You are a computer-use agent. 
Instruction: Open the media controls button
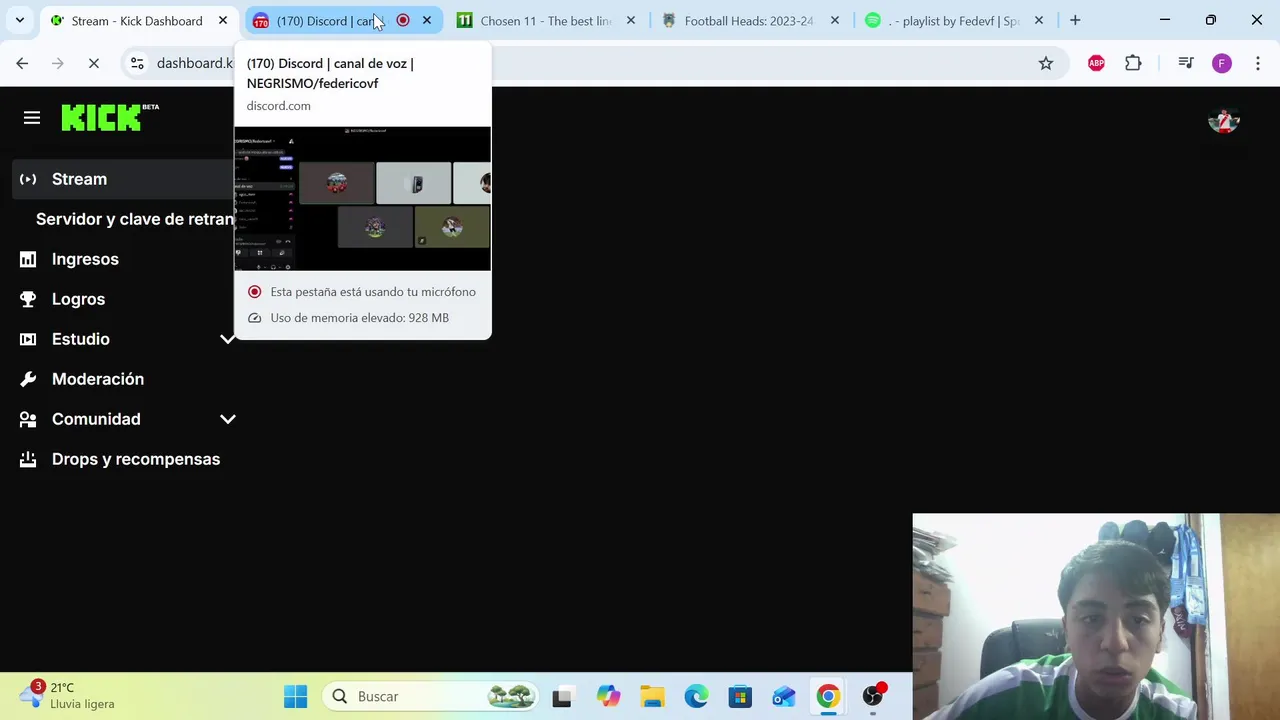pos(1186,63)
